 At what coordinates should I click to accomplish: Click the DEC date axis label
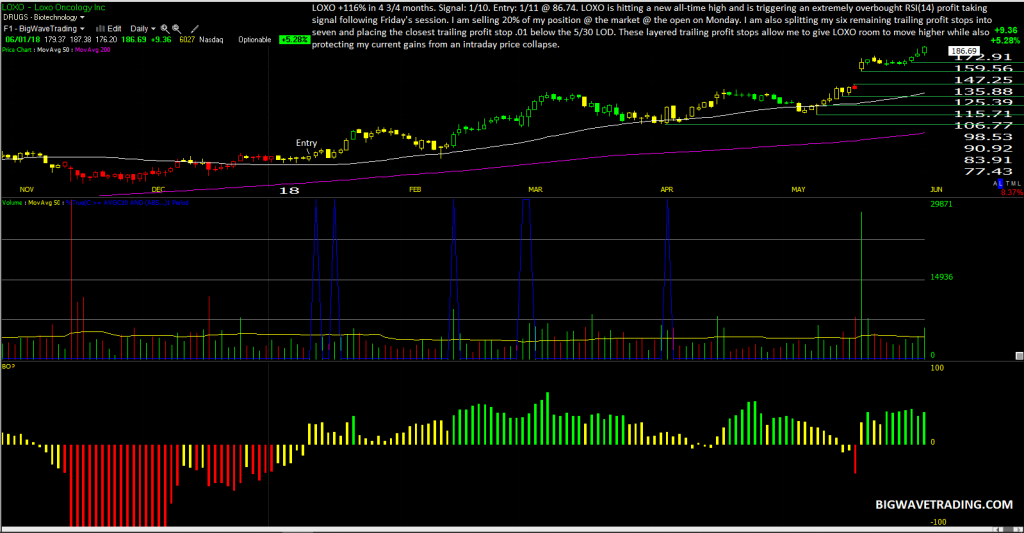tap(158, 189)
